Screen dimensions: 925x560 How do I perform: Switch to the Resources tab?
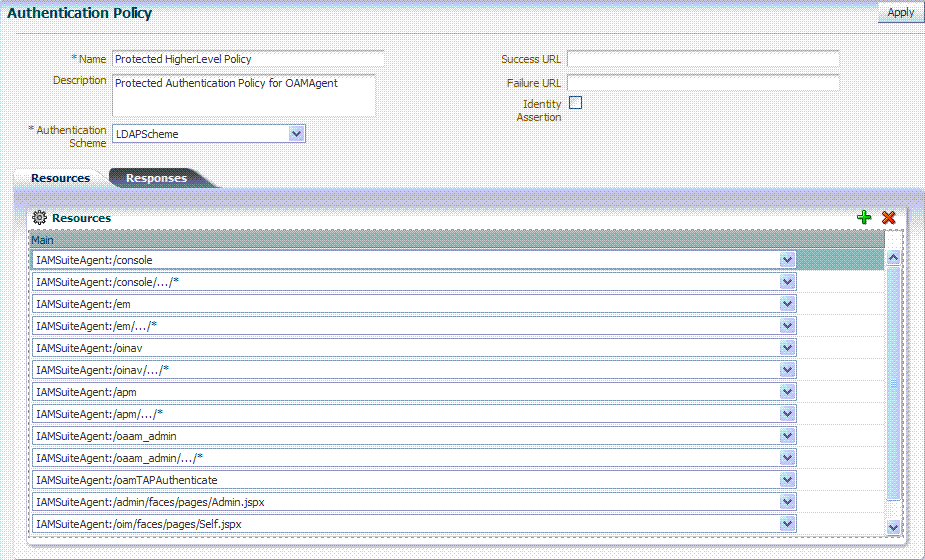tap(60, 178)
